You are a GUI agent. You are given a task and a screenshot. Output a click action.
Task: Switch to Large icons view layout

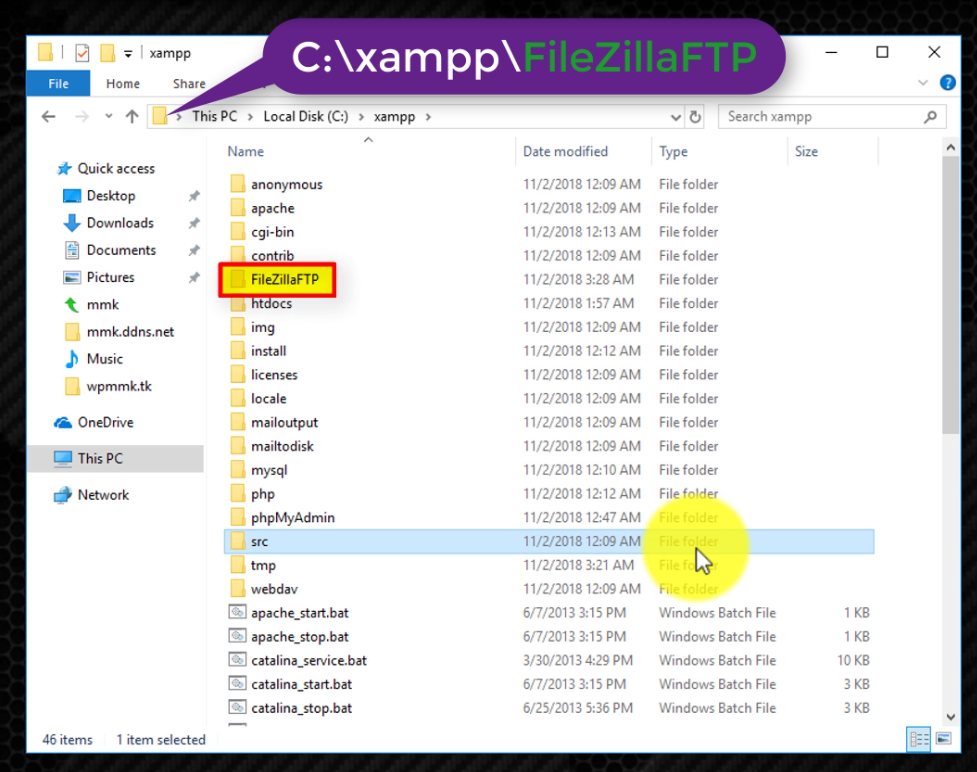pos(943,739)
